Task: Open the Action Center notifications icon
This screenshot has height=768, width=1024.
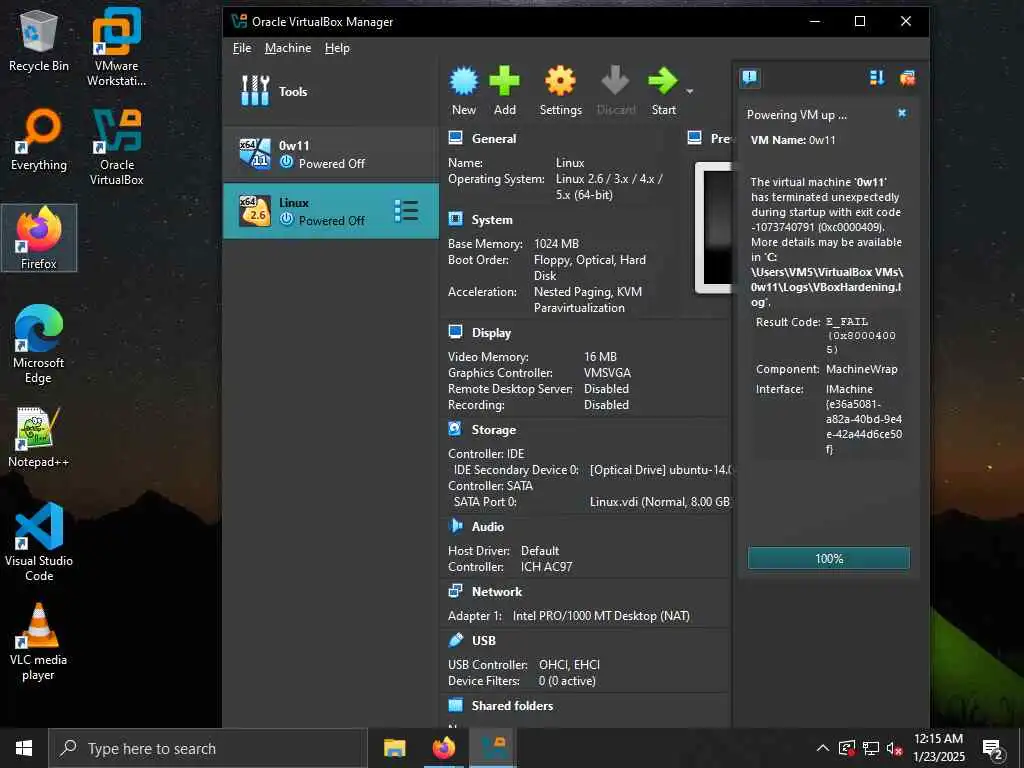Action: click(x=993, y=749)
